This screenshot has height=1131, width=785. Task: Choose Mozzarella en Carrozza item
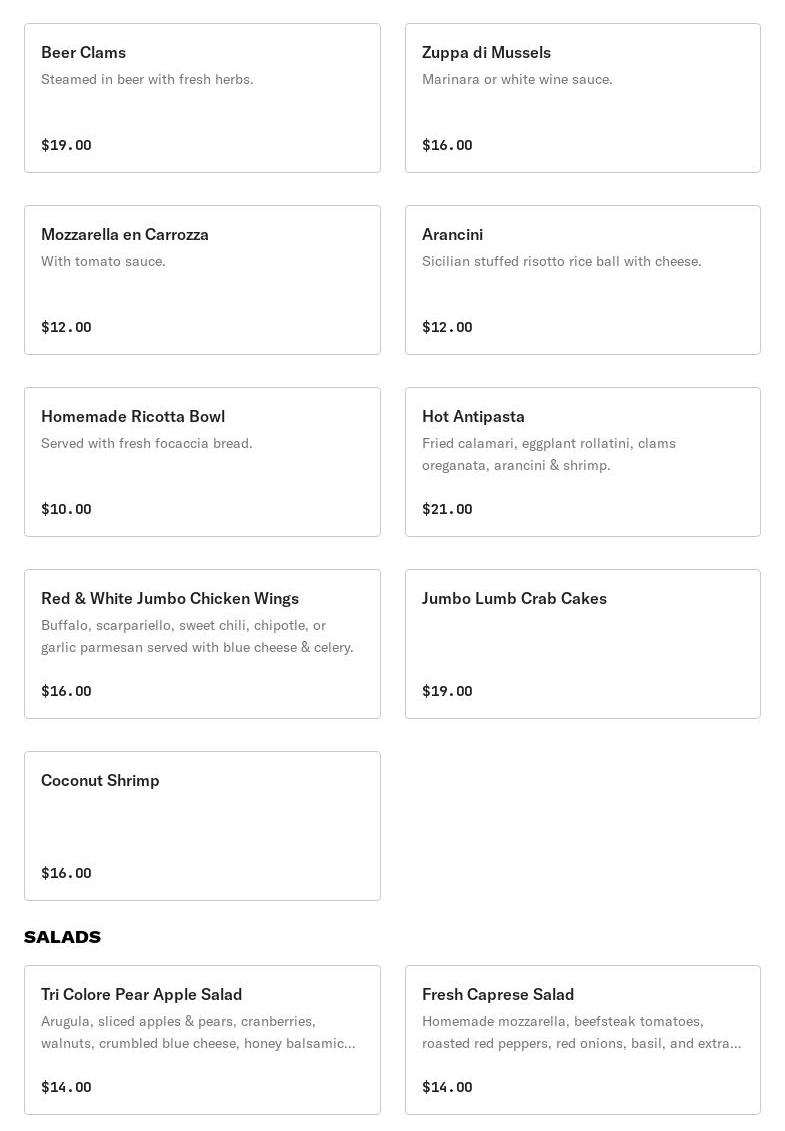[202, 280]
